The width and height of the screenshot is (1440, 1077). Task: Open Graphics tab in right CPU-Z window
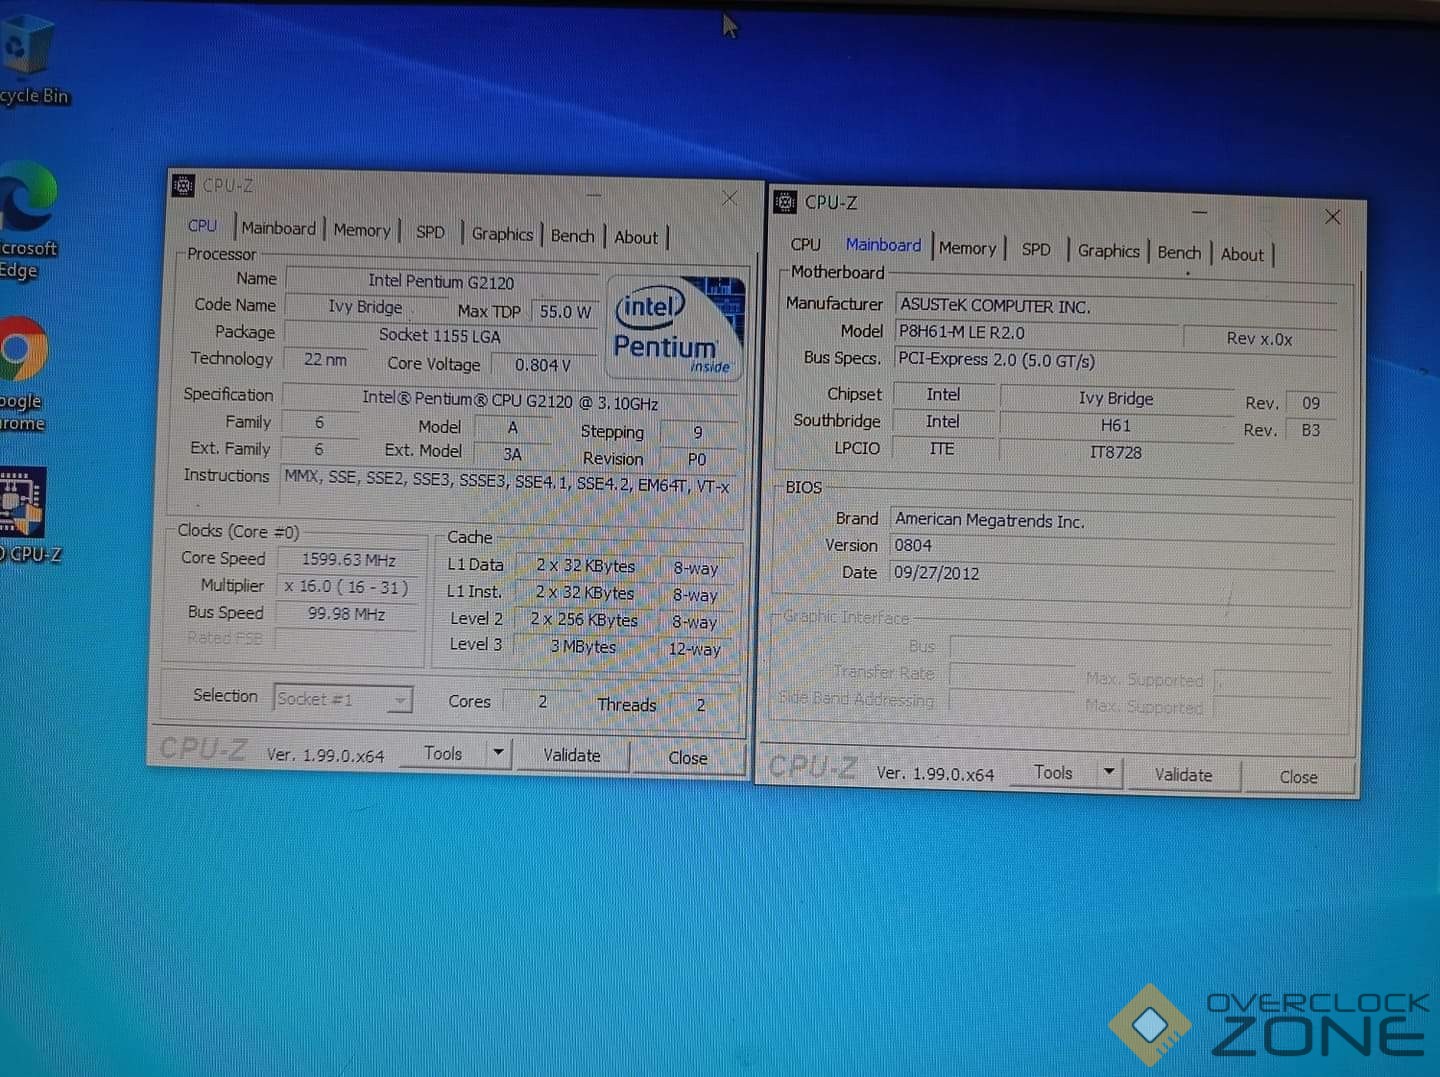click(1108, 251)
